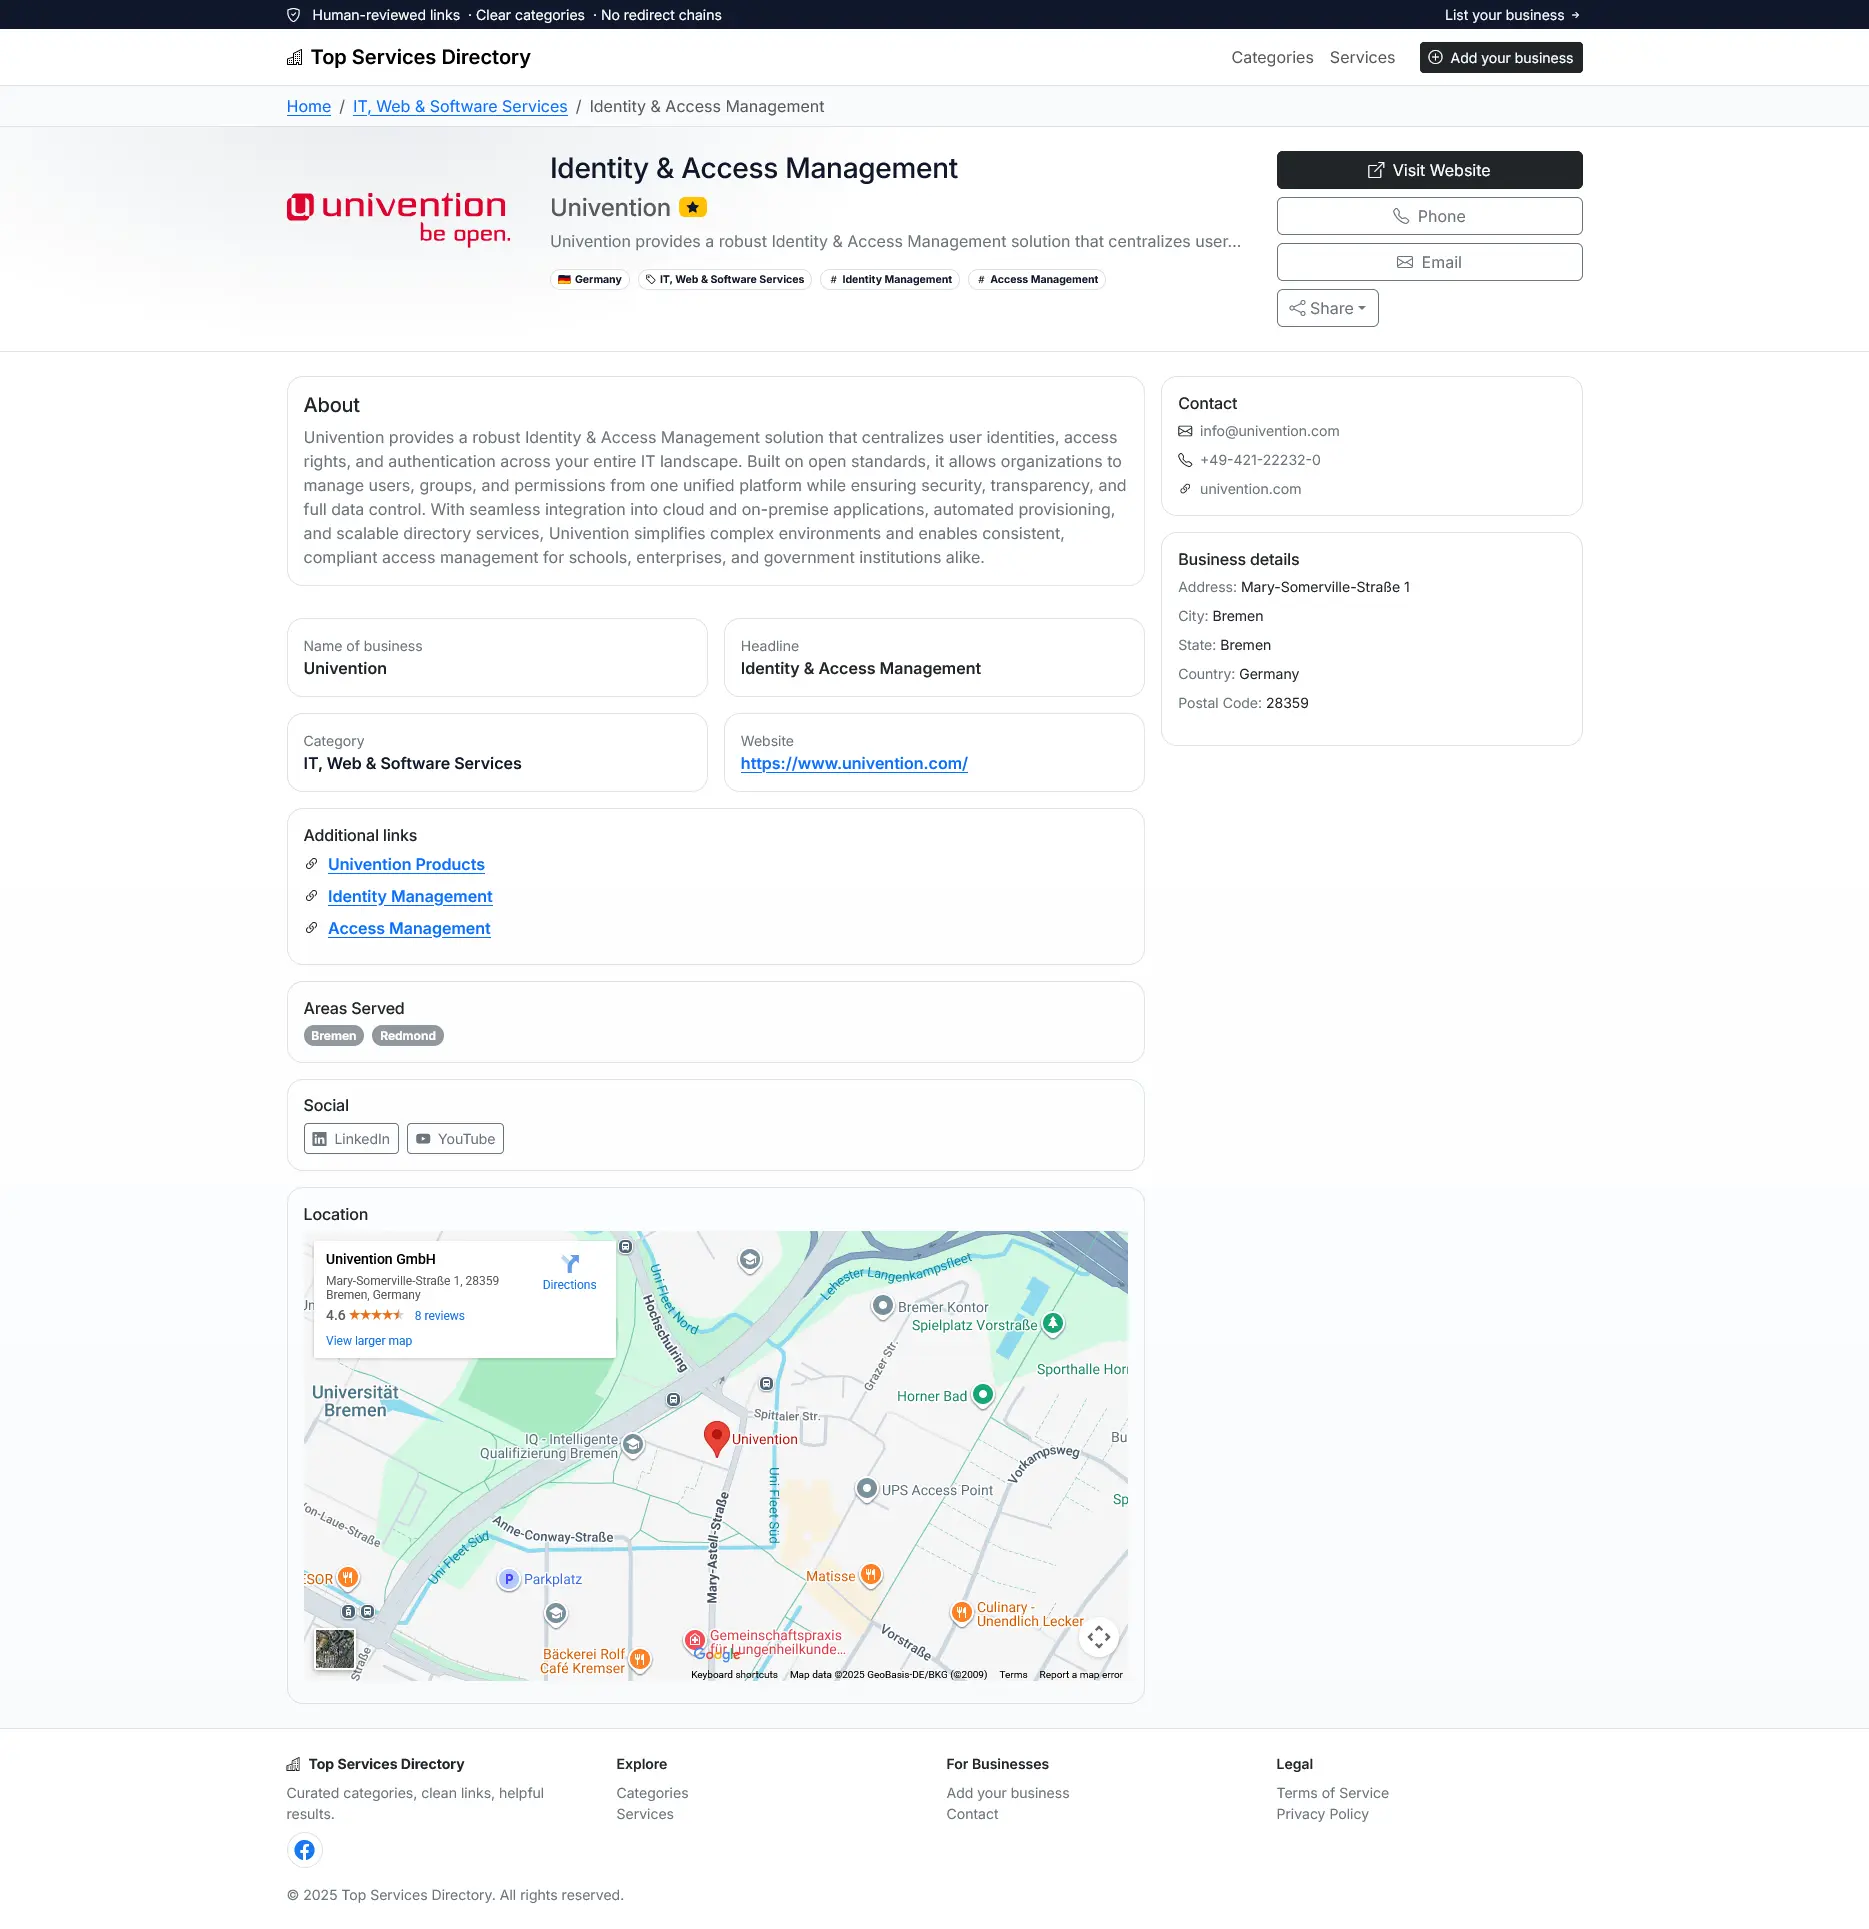Click footer Contact link
Viewport: 1869px width, 1929px height.
(x=972, y=1815)
